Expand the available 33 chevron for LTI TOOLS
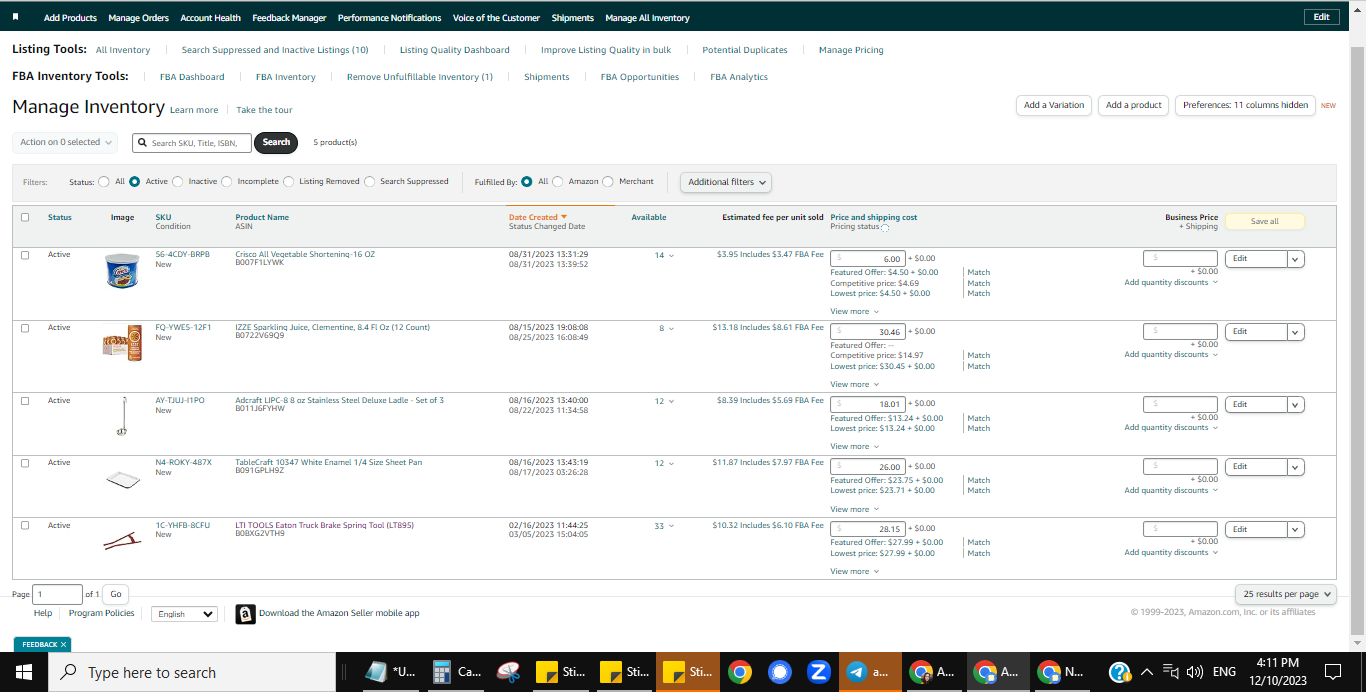Viewport: 1366px width, 692px height. coord(671,527)
